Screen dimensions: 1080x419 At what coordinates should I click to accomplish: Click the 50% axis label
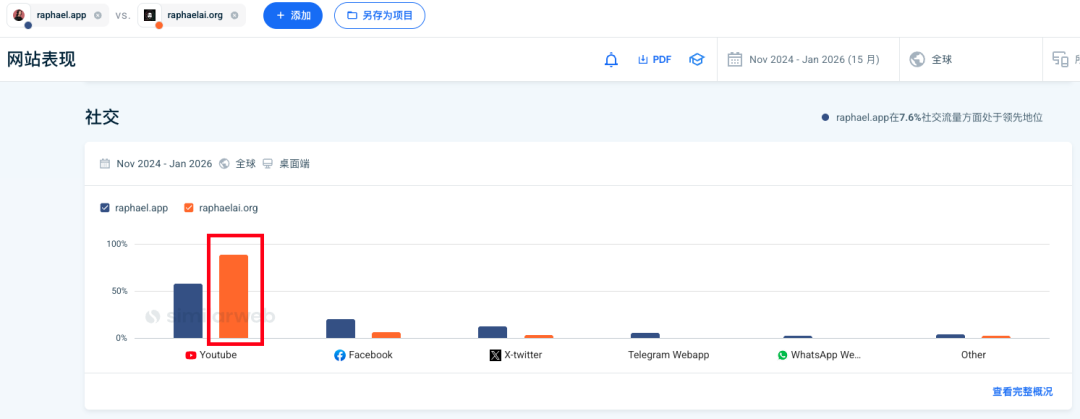pos(118,291)
